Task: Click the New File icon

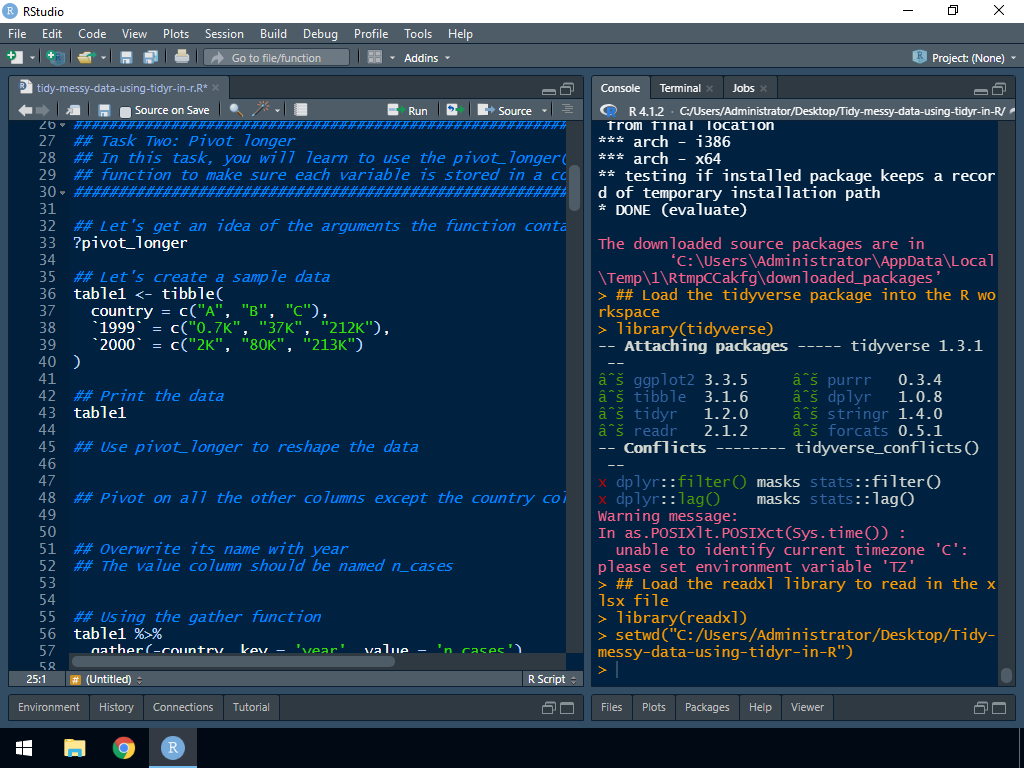Action: (16, 58)
